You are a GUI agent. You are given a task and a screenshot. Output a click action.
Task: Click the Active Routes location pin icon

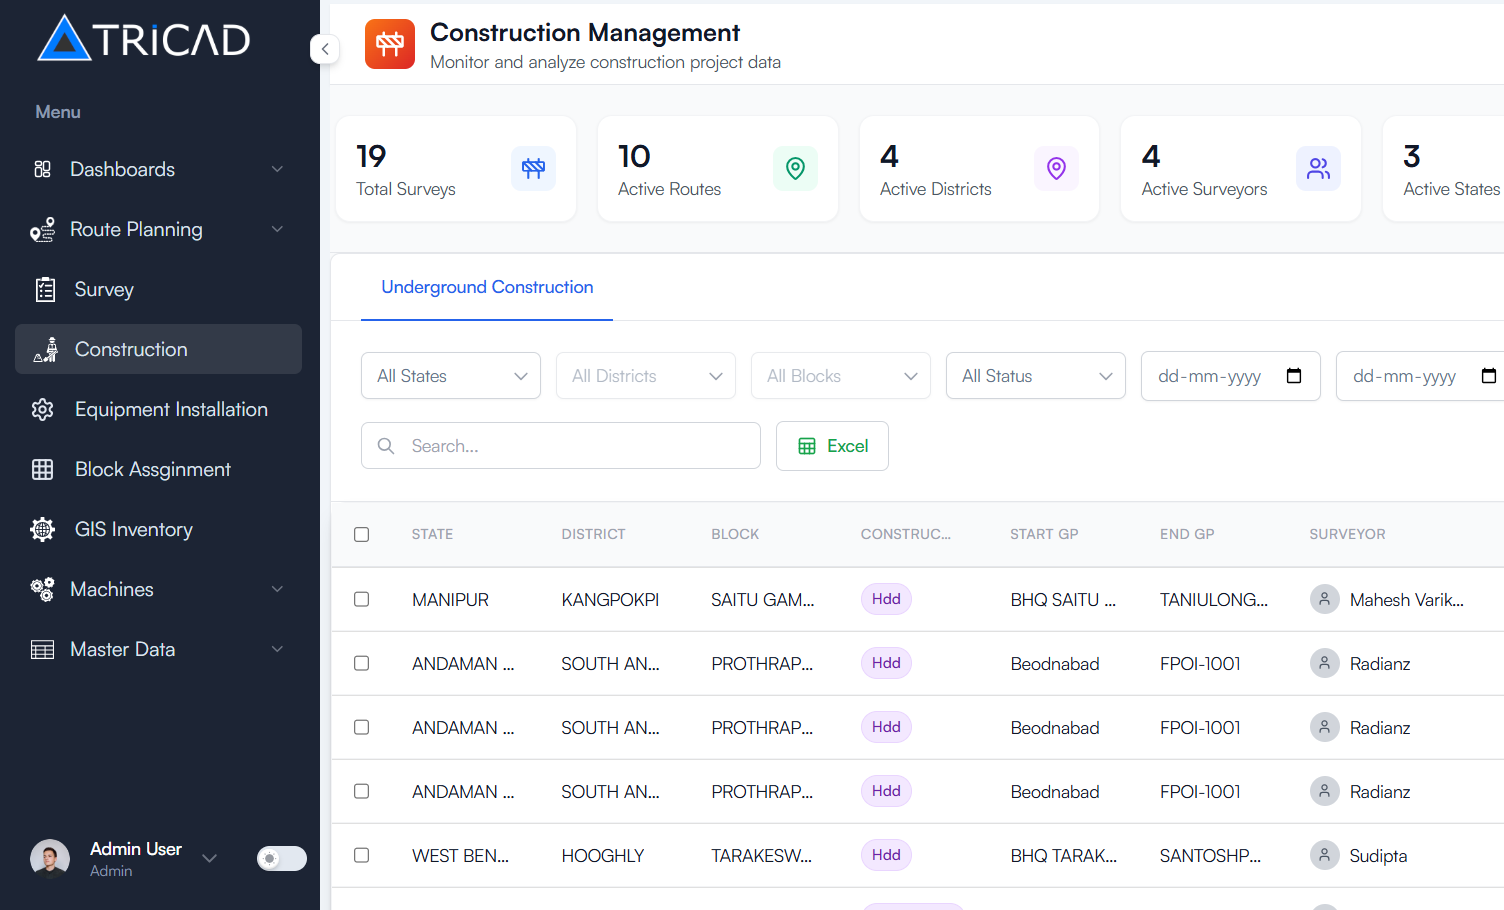coord(795,168)
